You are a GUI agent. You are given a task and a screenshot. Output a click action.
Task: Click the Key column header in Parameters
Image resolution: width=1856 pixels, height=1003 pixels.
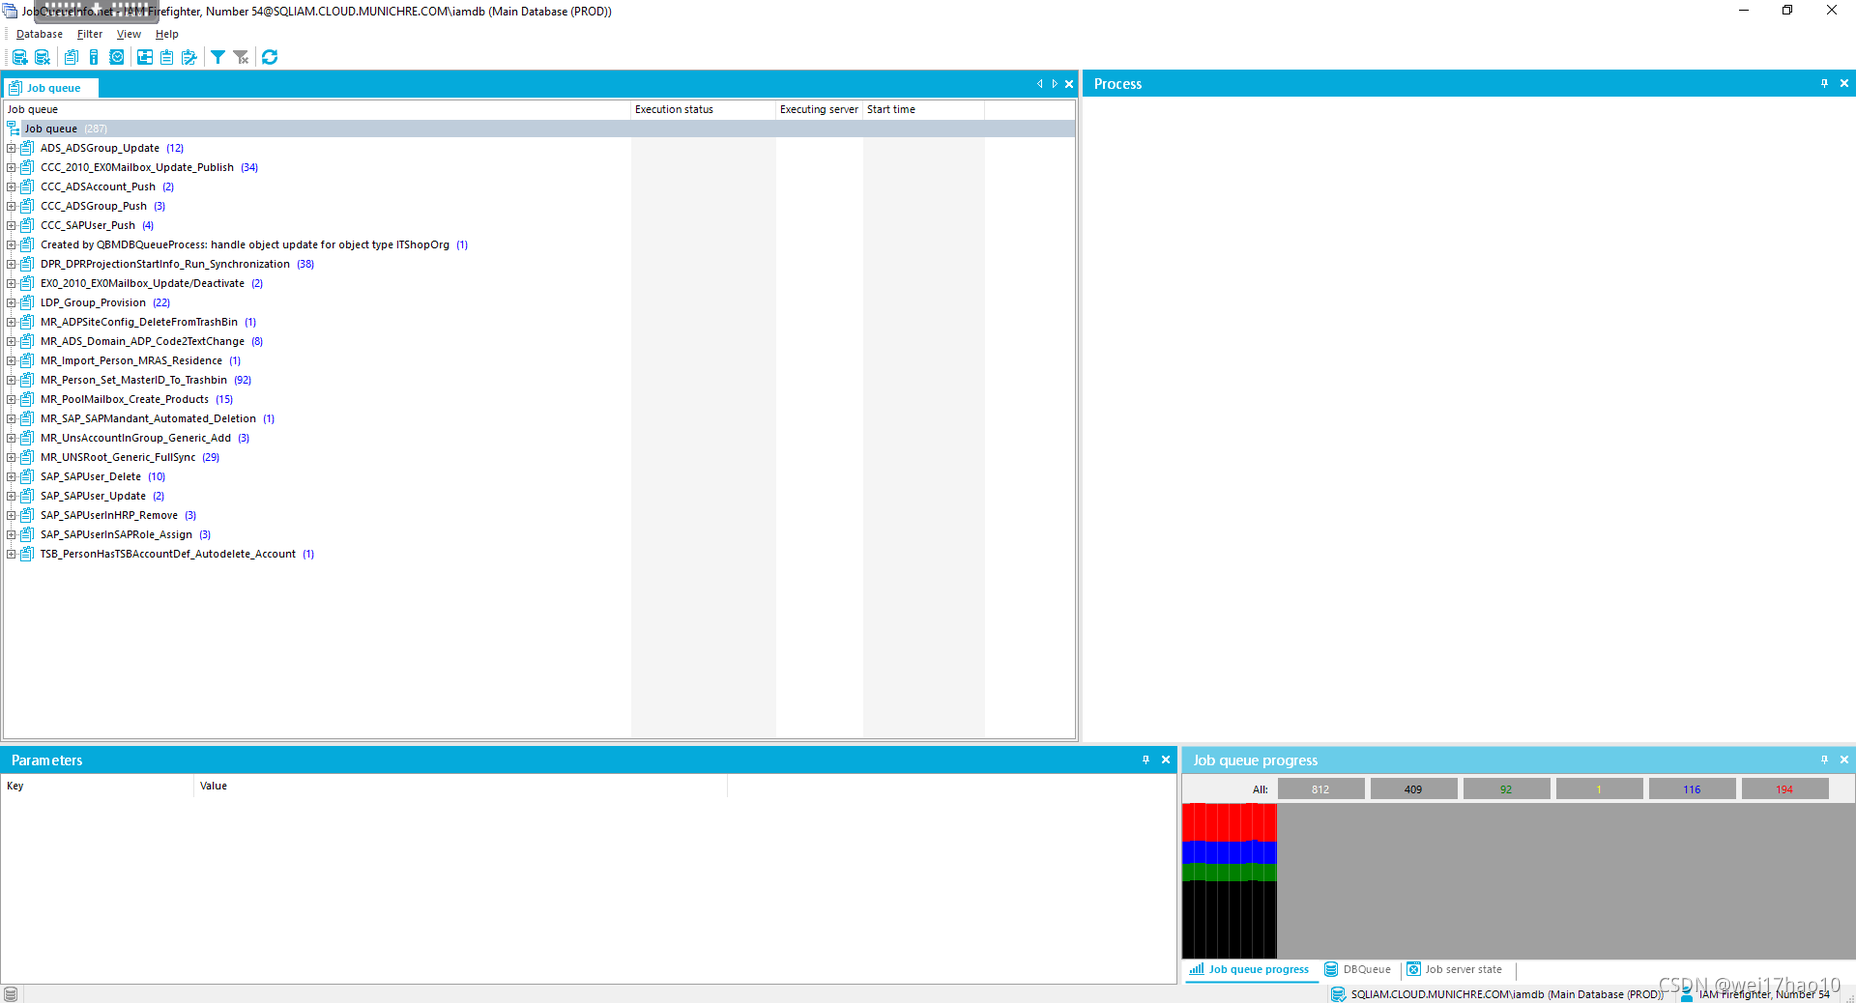pos(97,786)
